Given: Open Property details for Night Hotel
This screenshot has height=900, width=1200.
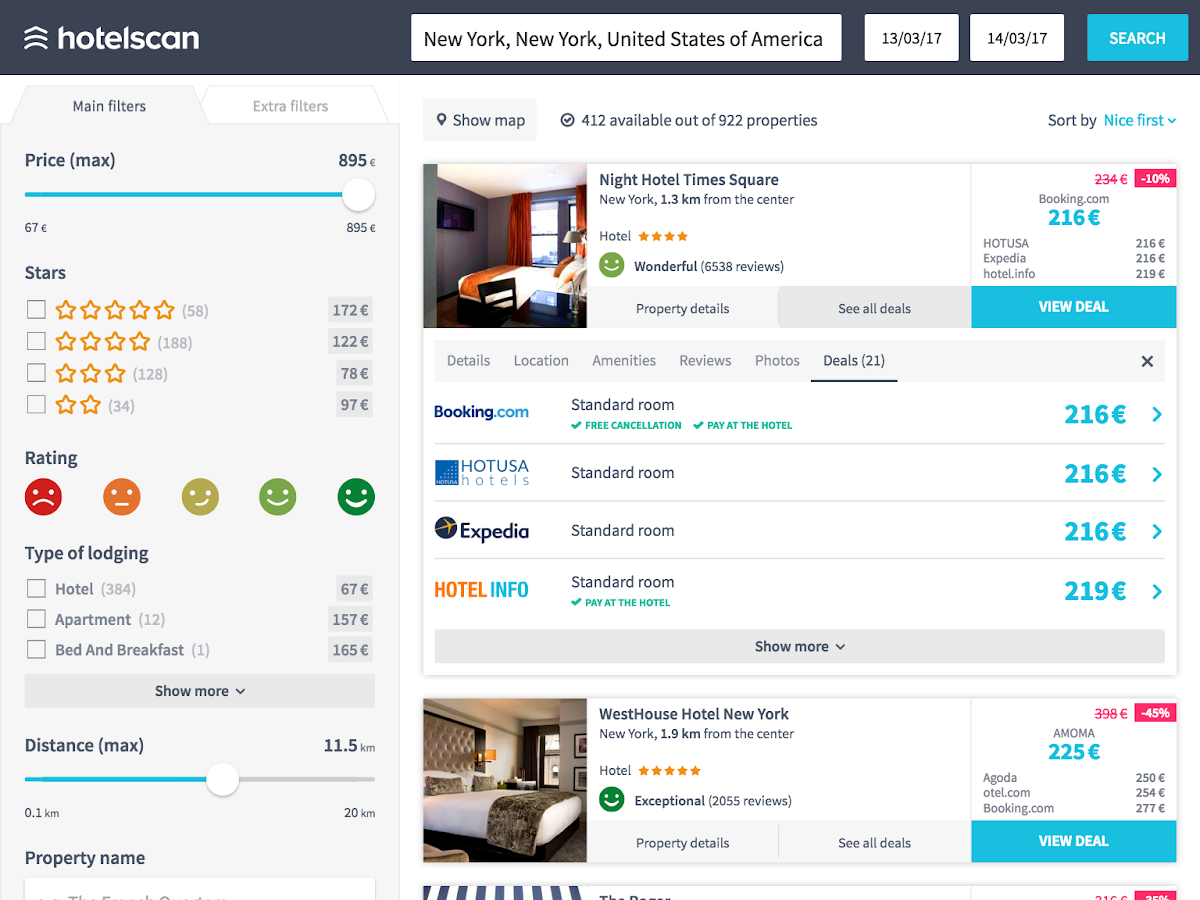Looking at the screenshot, I should pyautogui.click(x=682, y=308).
